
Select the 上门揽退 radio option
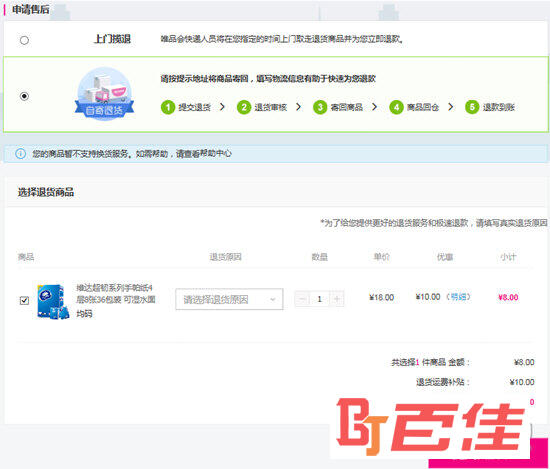pos(24,40)
